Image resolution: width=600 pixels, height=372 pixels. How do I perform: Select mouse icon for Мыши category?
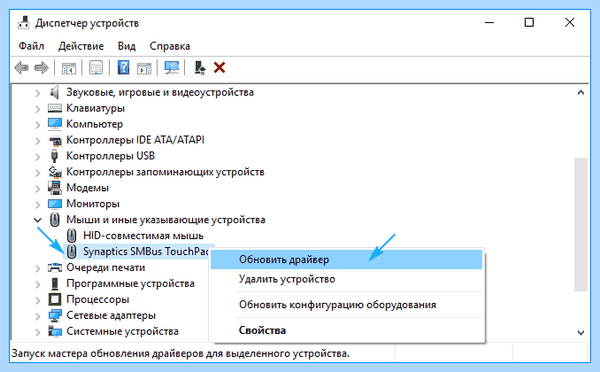[x=55, y=220]
